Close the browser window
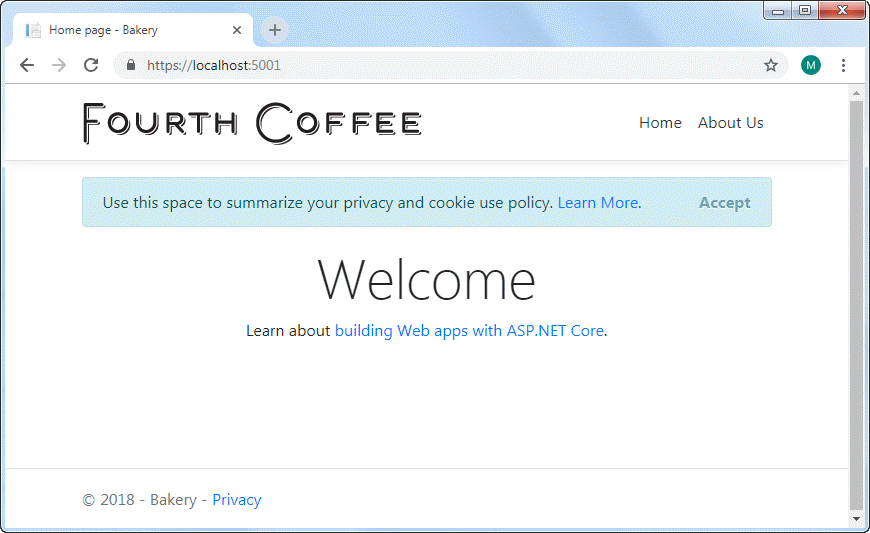Image resolution: width=870 pixels, height=533 pixels. [842, 11]
